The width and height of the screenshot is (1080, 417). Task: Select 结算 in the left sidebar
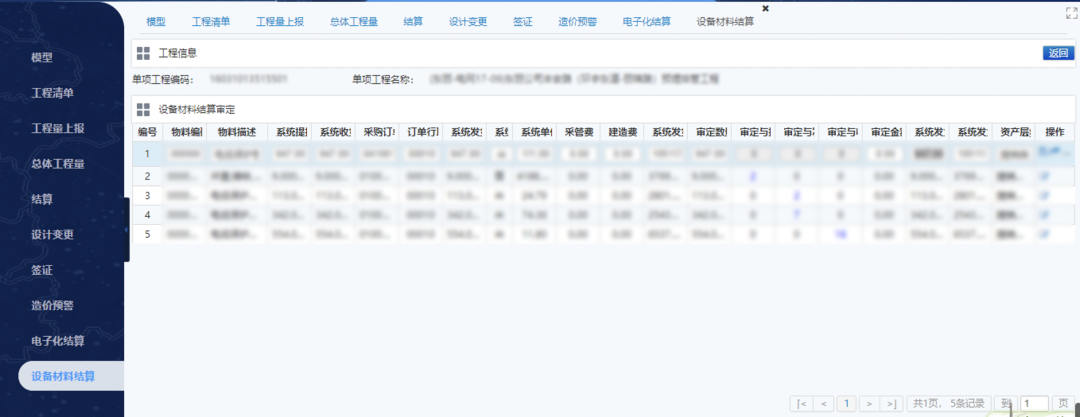pyautogui.click(x=42, y=200)
